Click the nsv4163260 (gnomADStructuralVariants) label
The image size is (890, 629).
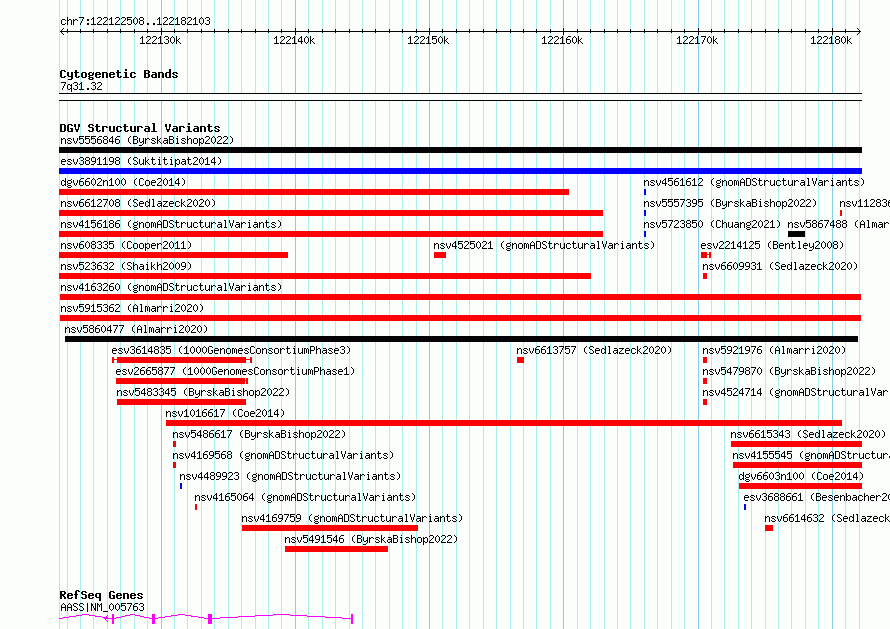[171, 287]
